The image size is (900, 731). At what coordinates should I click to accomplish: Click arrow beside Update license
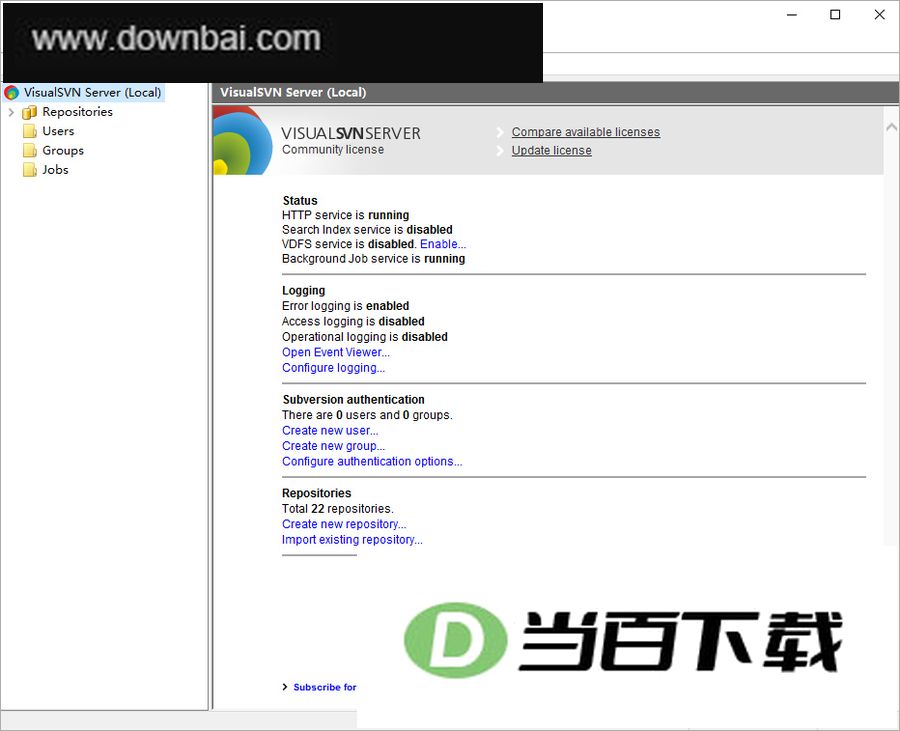point(500,151)
